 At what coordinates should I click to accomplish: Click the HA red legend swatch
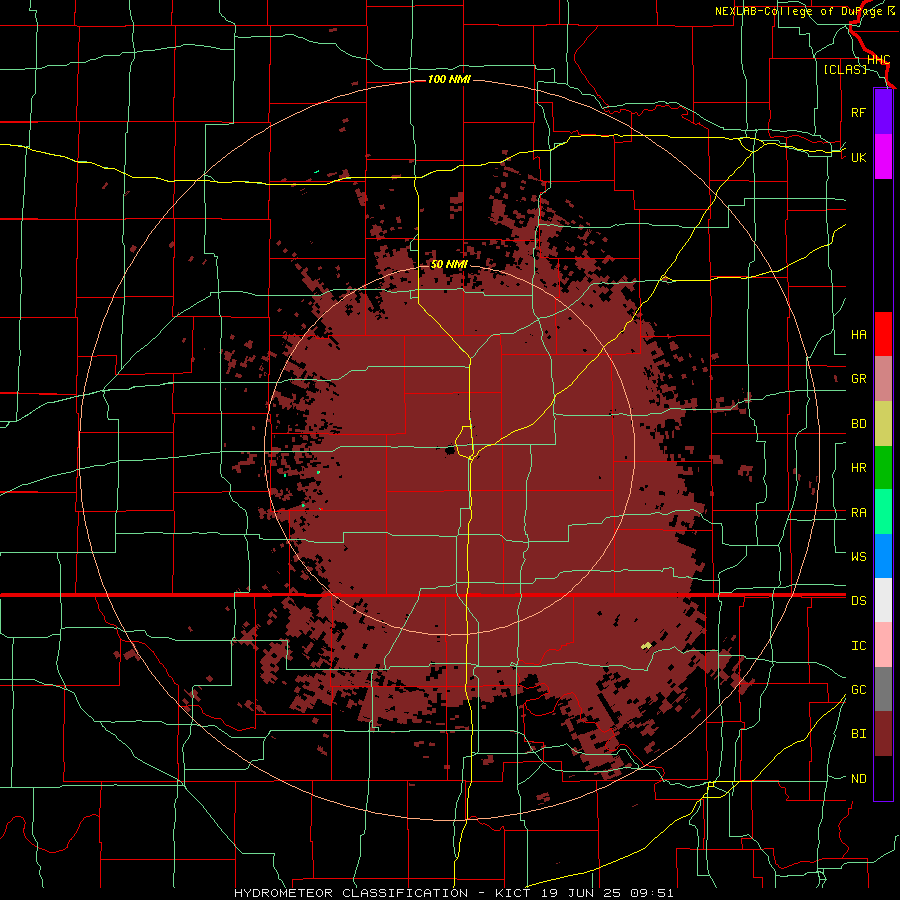point(883,334)
